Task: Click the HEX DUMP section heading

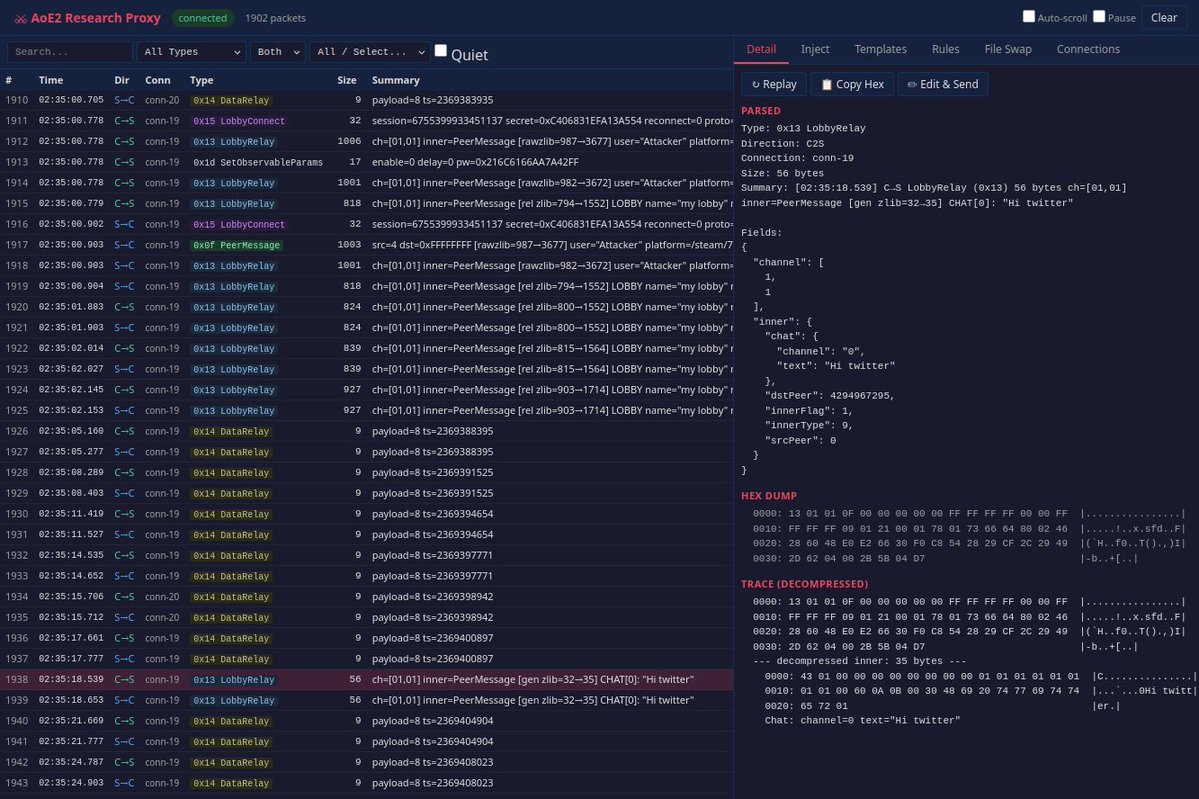Action: pyautogui.click(x=768, y=495)
